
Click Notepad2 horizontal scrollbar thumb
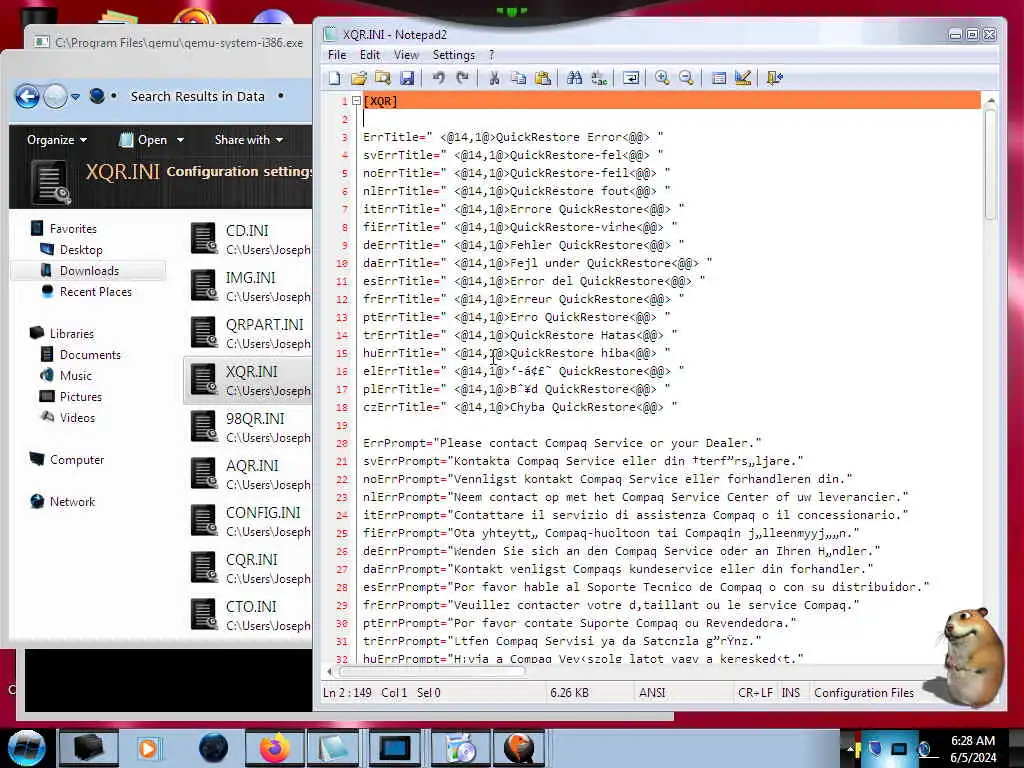click(x=432, y=671)
